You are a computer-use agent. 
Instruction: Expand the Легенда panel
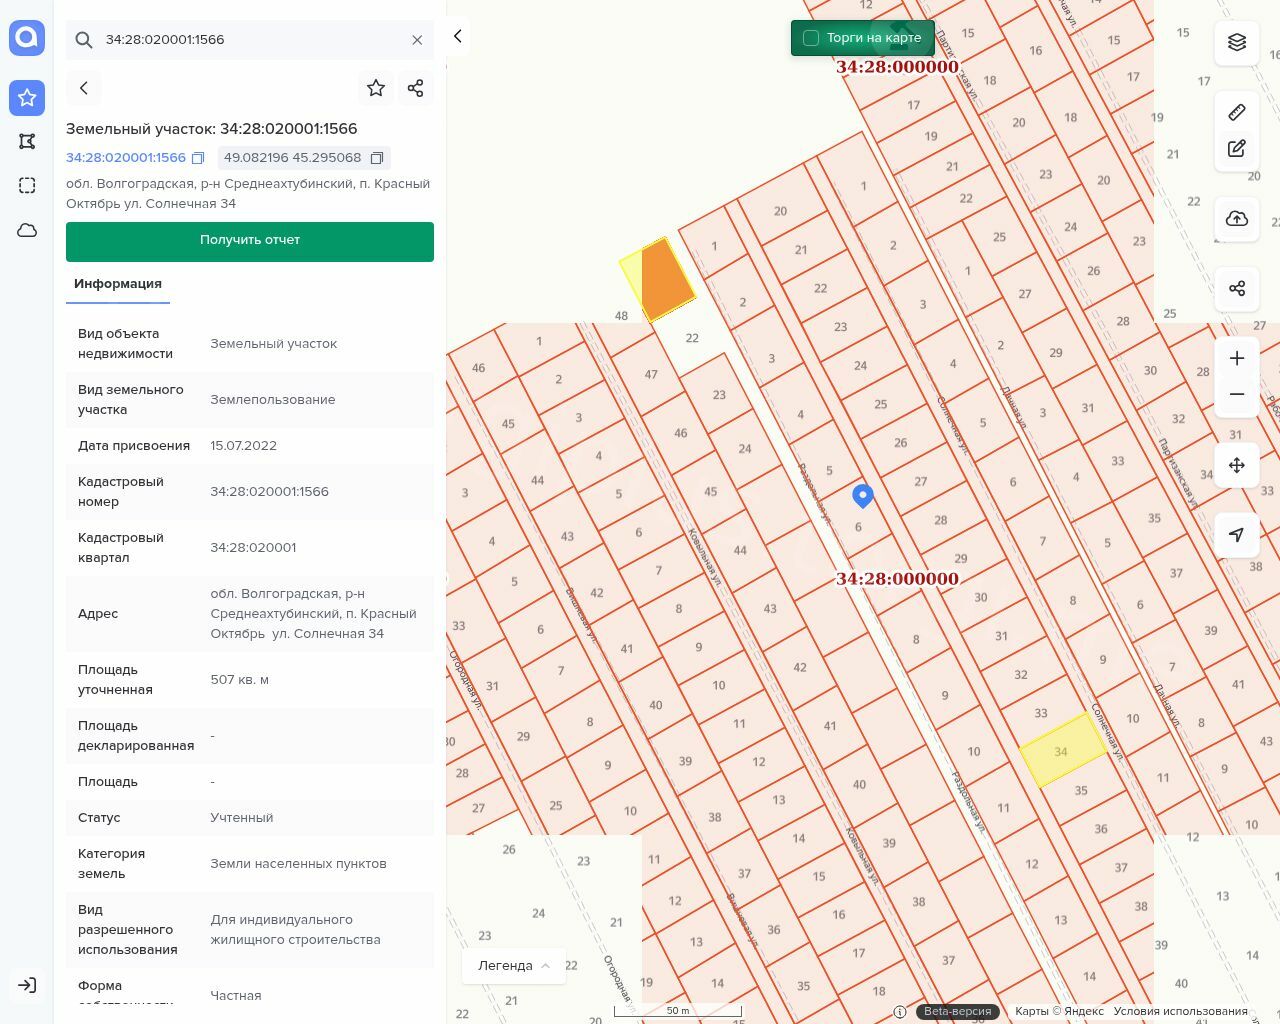click(x=514, y=966)
